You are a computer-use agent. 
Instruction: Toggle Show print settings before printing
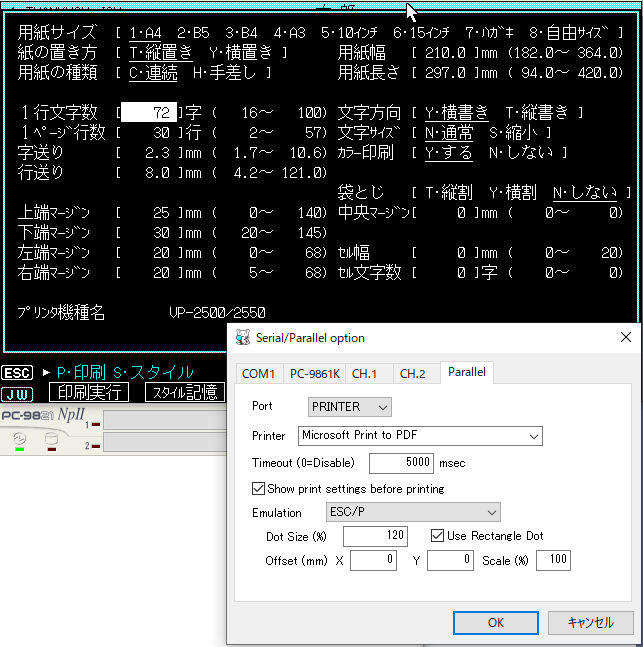[x=259, y=489]
